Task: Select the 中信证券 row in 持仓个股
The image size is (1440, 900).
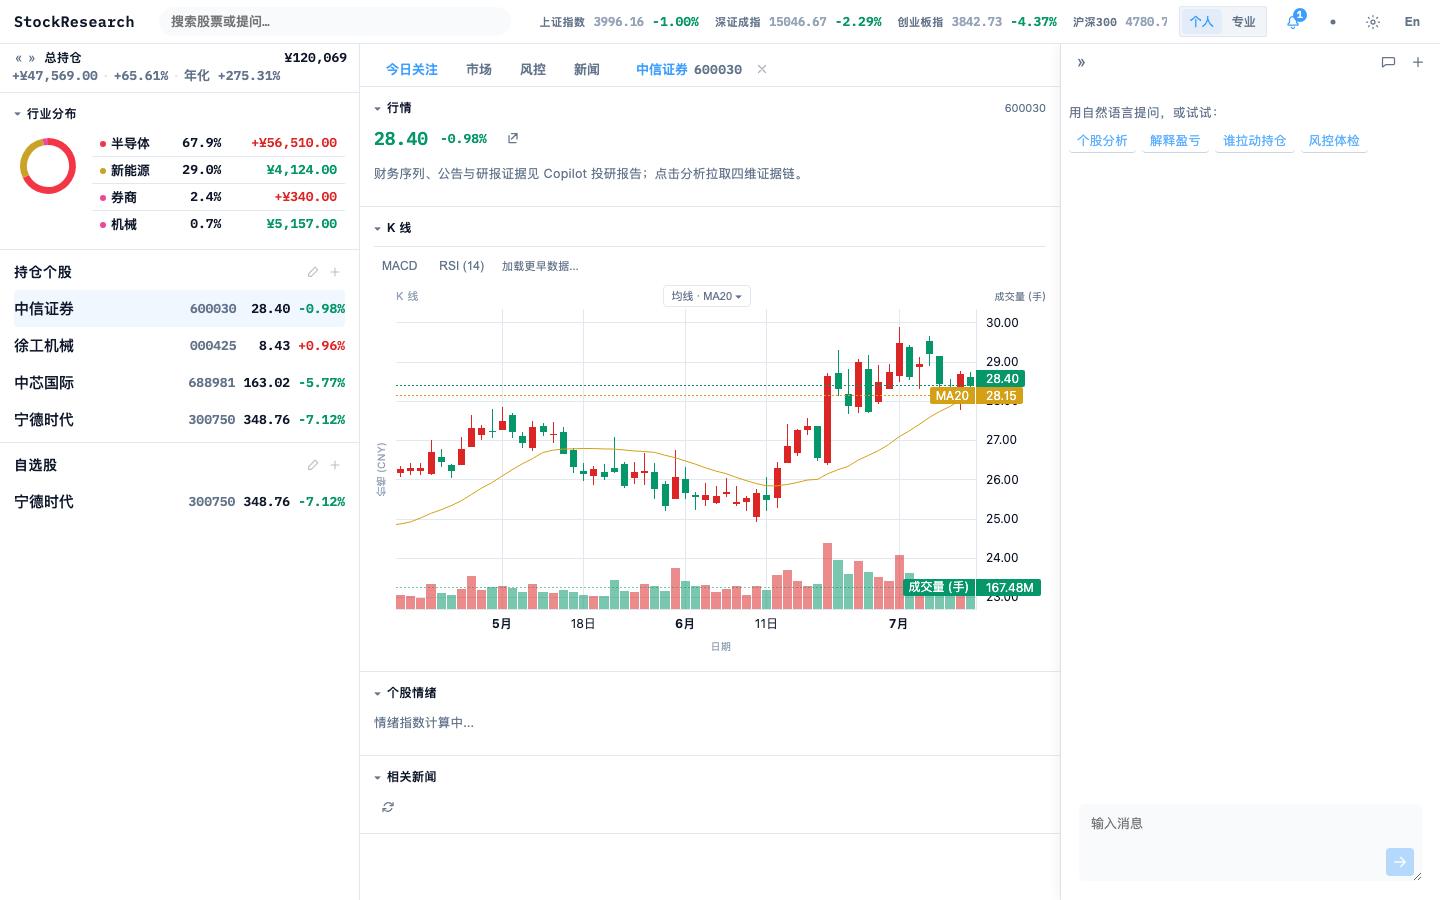Action: click(180, 309)
